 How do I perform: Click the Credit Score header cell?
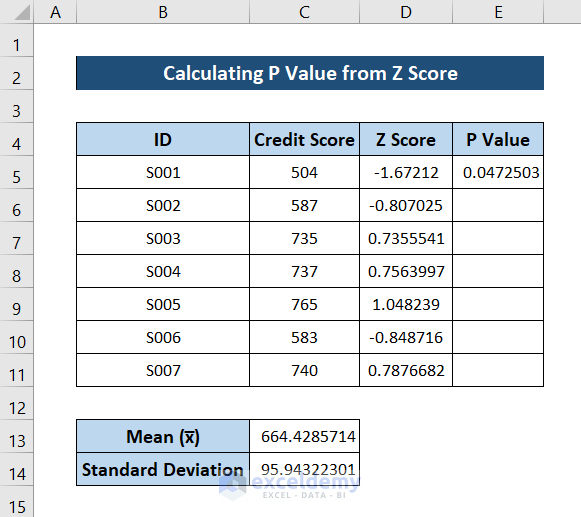(x=304, y=139)
